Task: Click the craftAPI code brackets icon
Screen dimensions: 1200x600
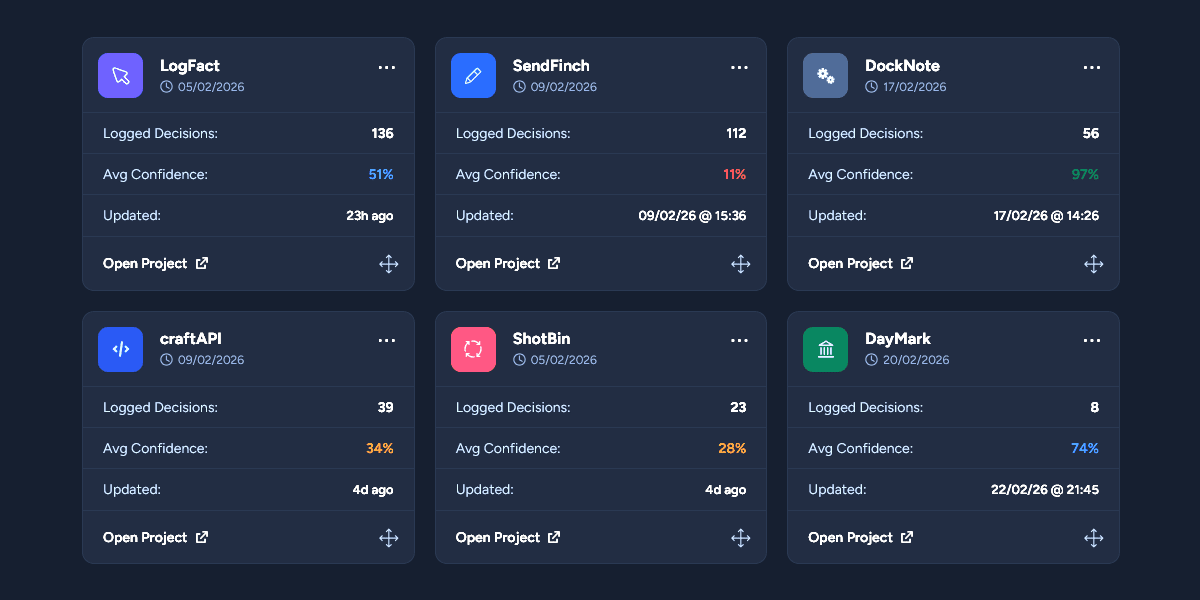Action: 120,350
